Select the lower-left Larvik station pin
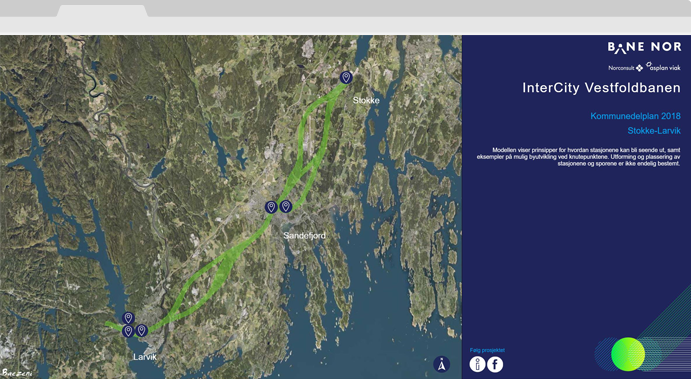 pos(128,331)
